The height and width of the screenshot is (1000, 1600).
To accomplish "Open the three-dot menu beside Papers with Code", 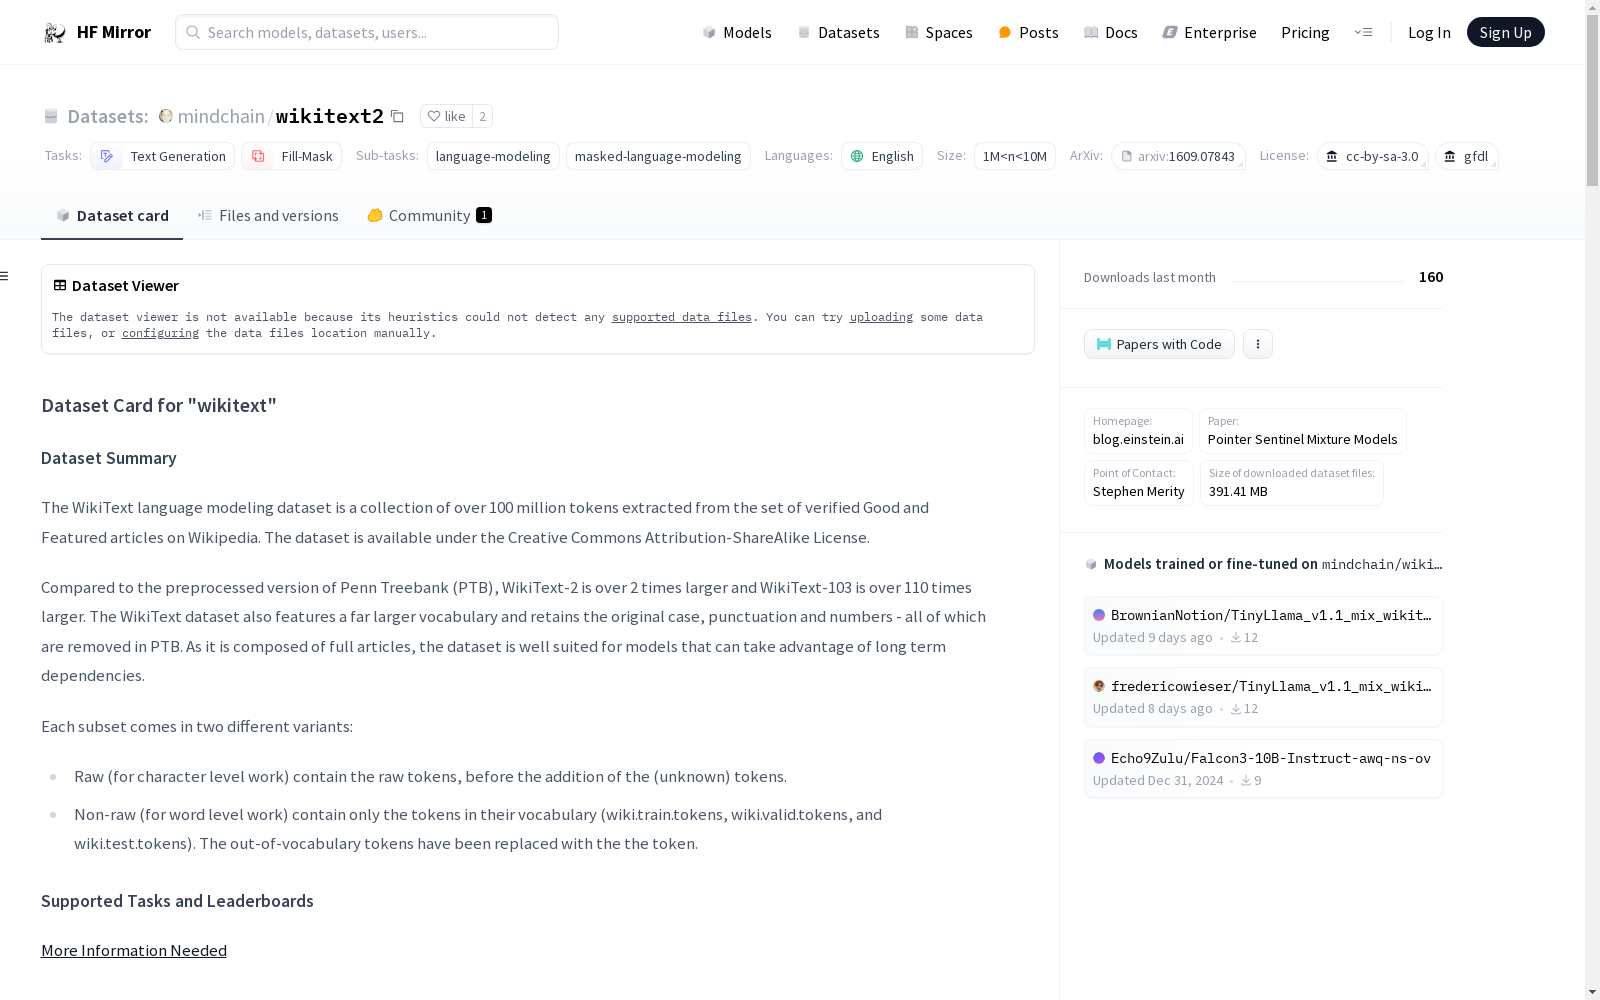I will coord(1258,344).
